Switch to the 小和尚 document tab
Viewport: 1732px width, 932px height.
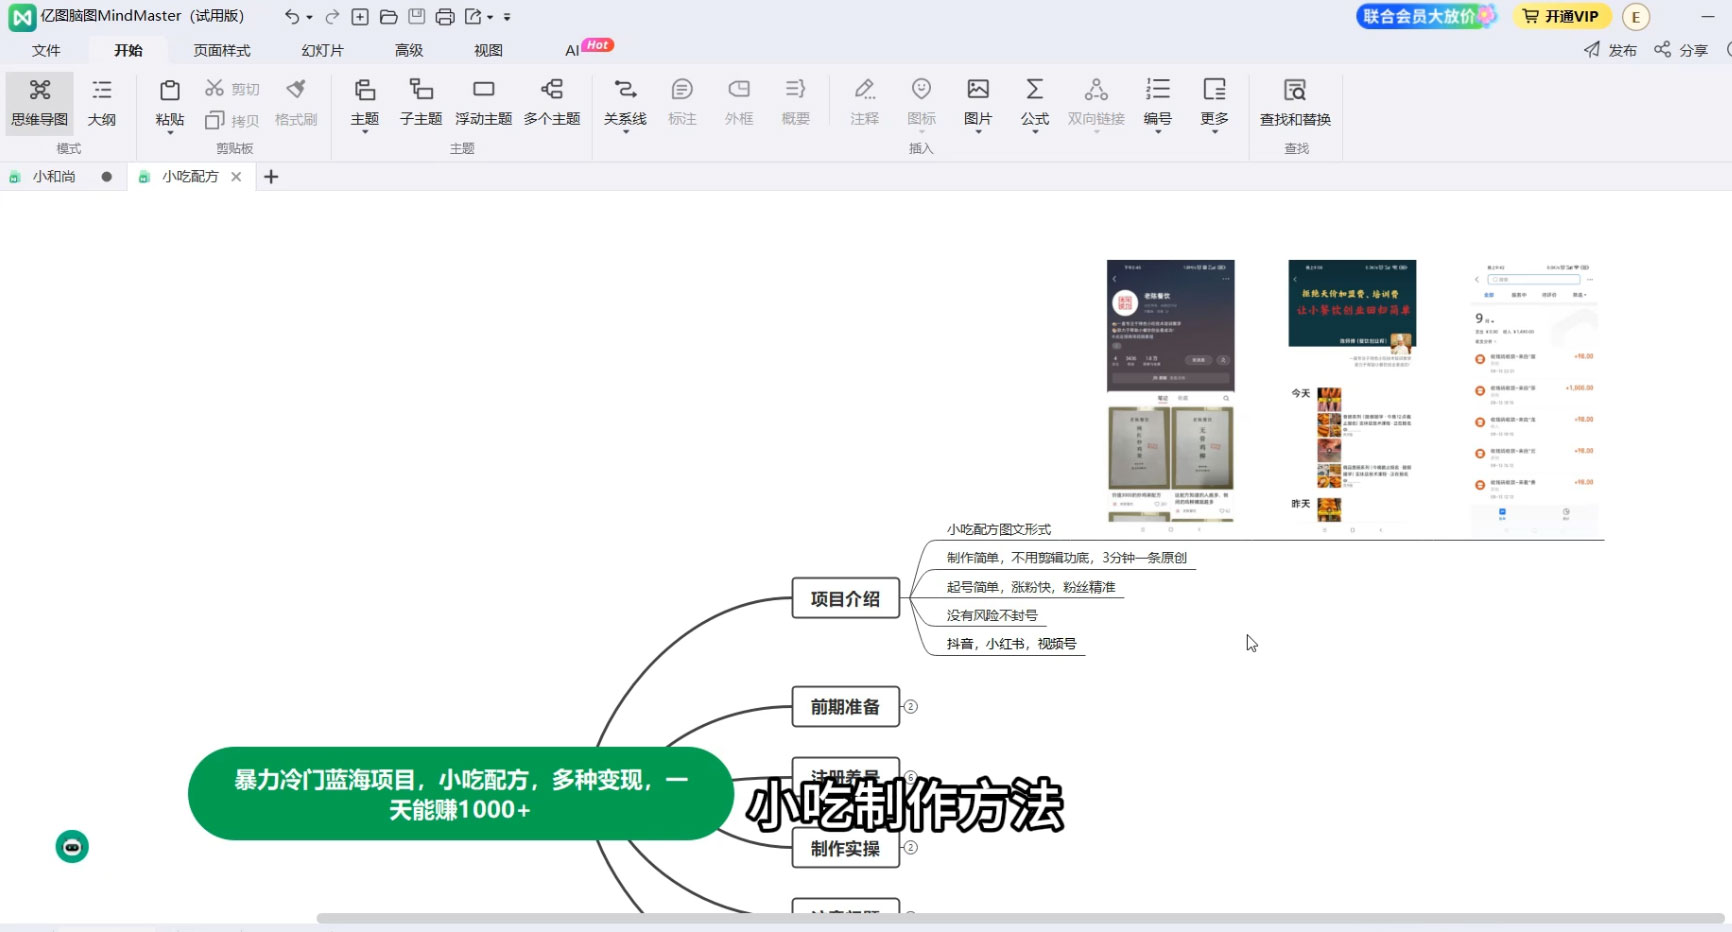tap(54, 177)
